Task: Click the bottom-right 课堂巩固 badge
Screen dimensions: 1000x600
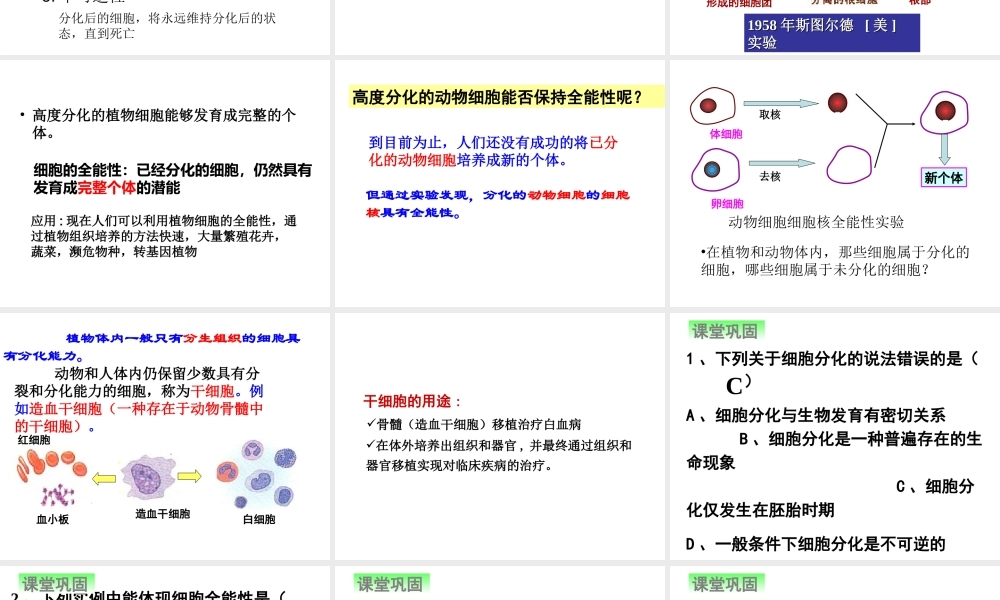Action: pyautogui.click(x=726, y=583)
